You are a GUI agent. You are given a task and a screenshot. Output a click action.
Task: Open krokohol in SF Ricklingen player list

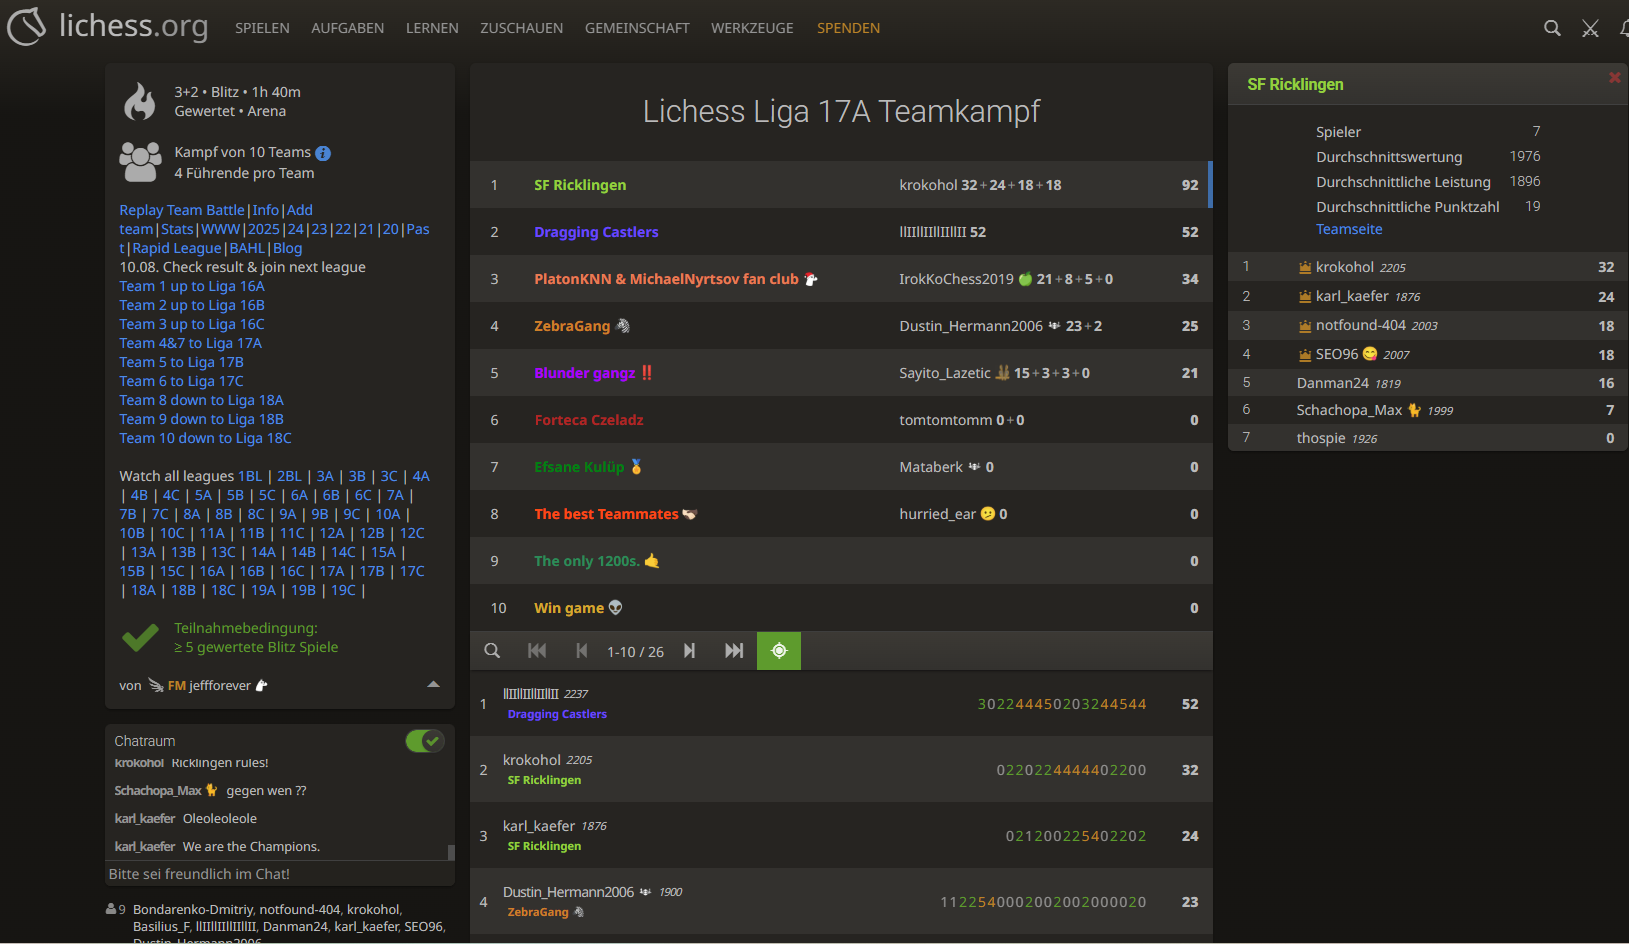tap(1428, 267)
